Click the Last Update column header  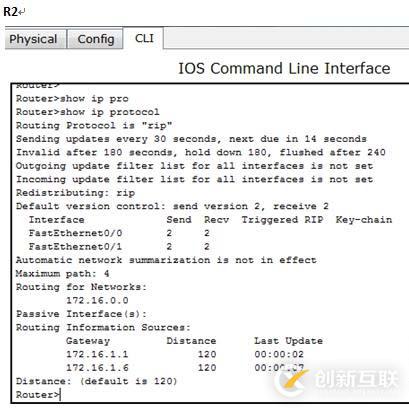[288, 341]
